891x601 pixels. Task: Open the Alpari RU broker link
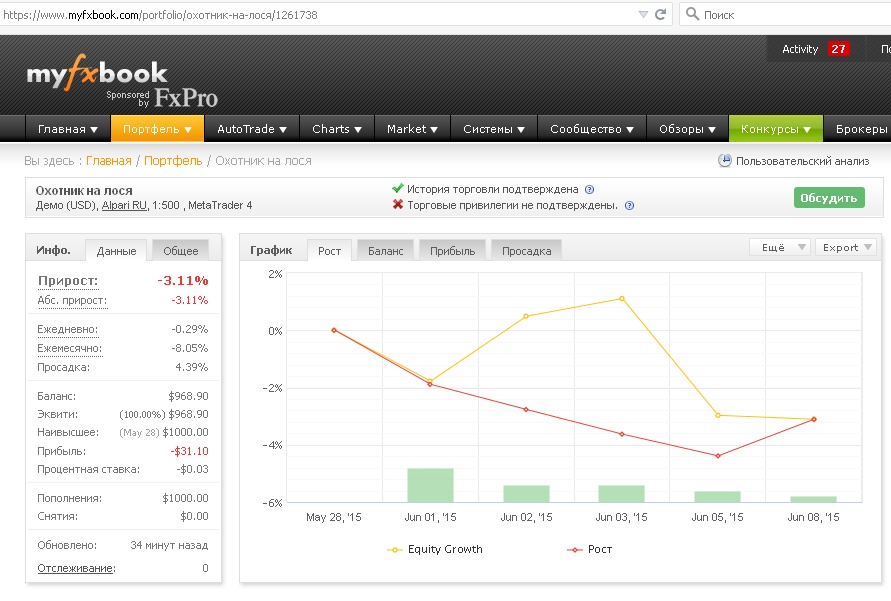coord(124,205)
